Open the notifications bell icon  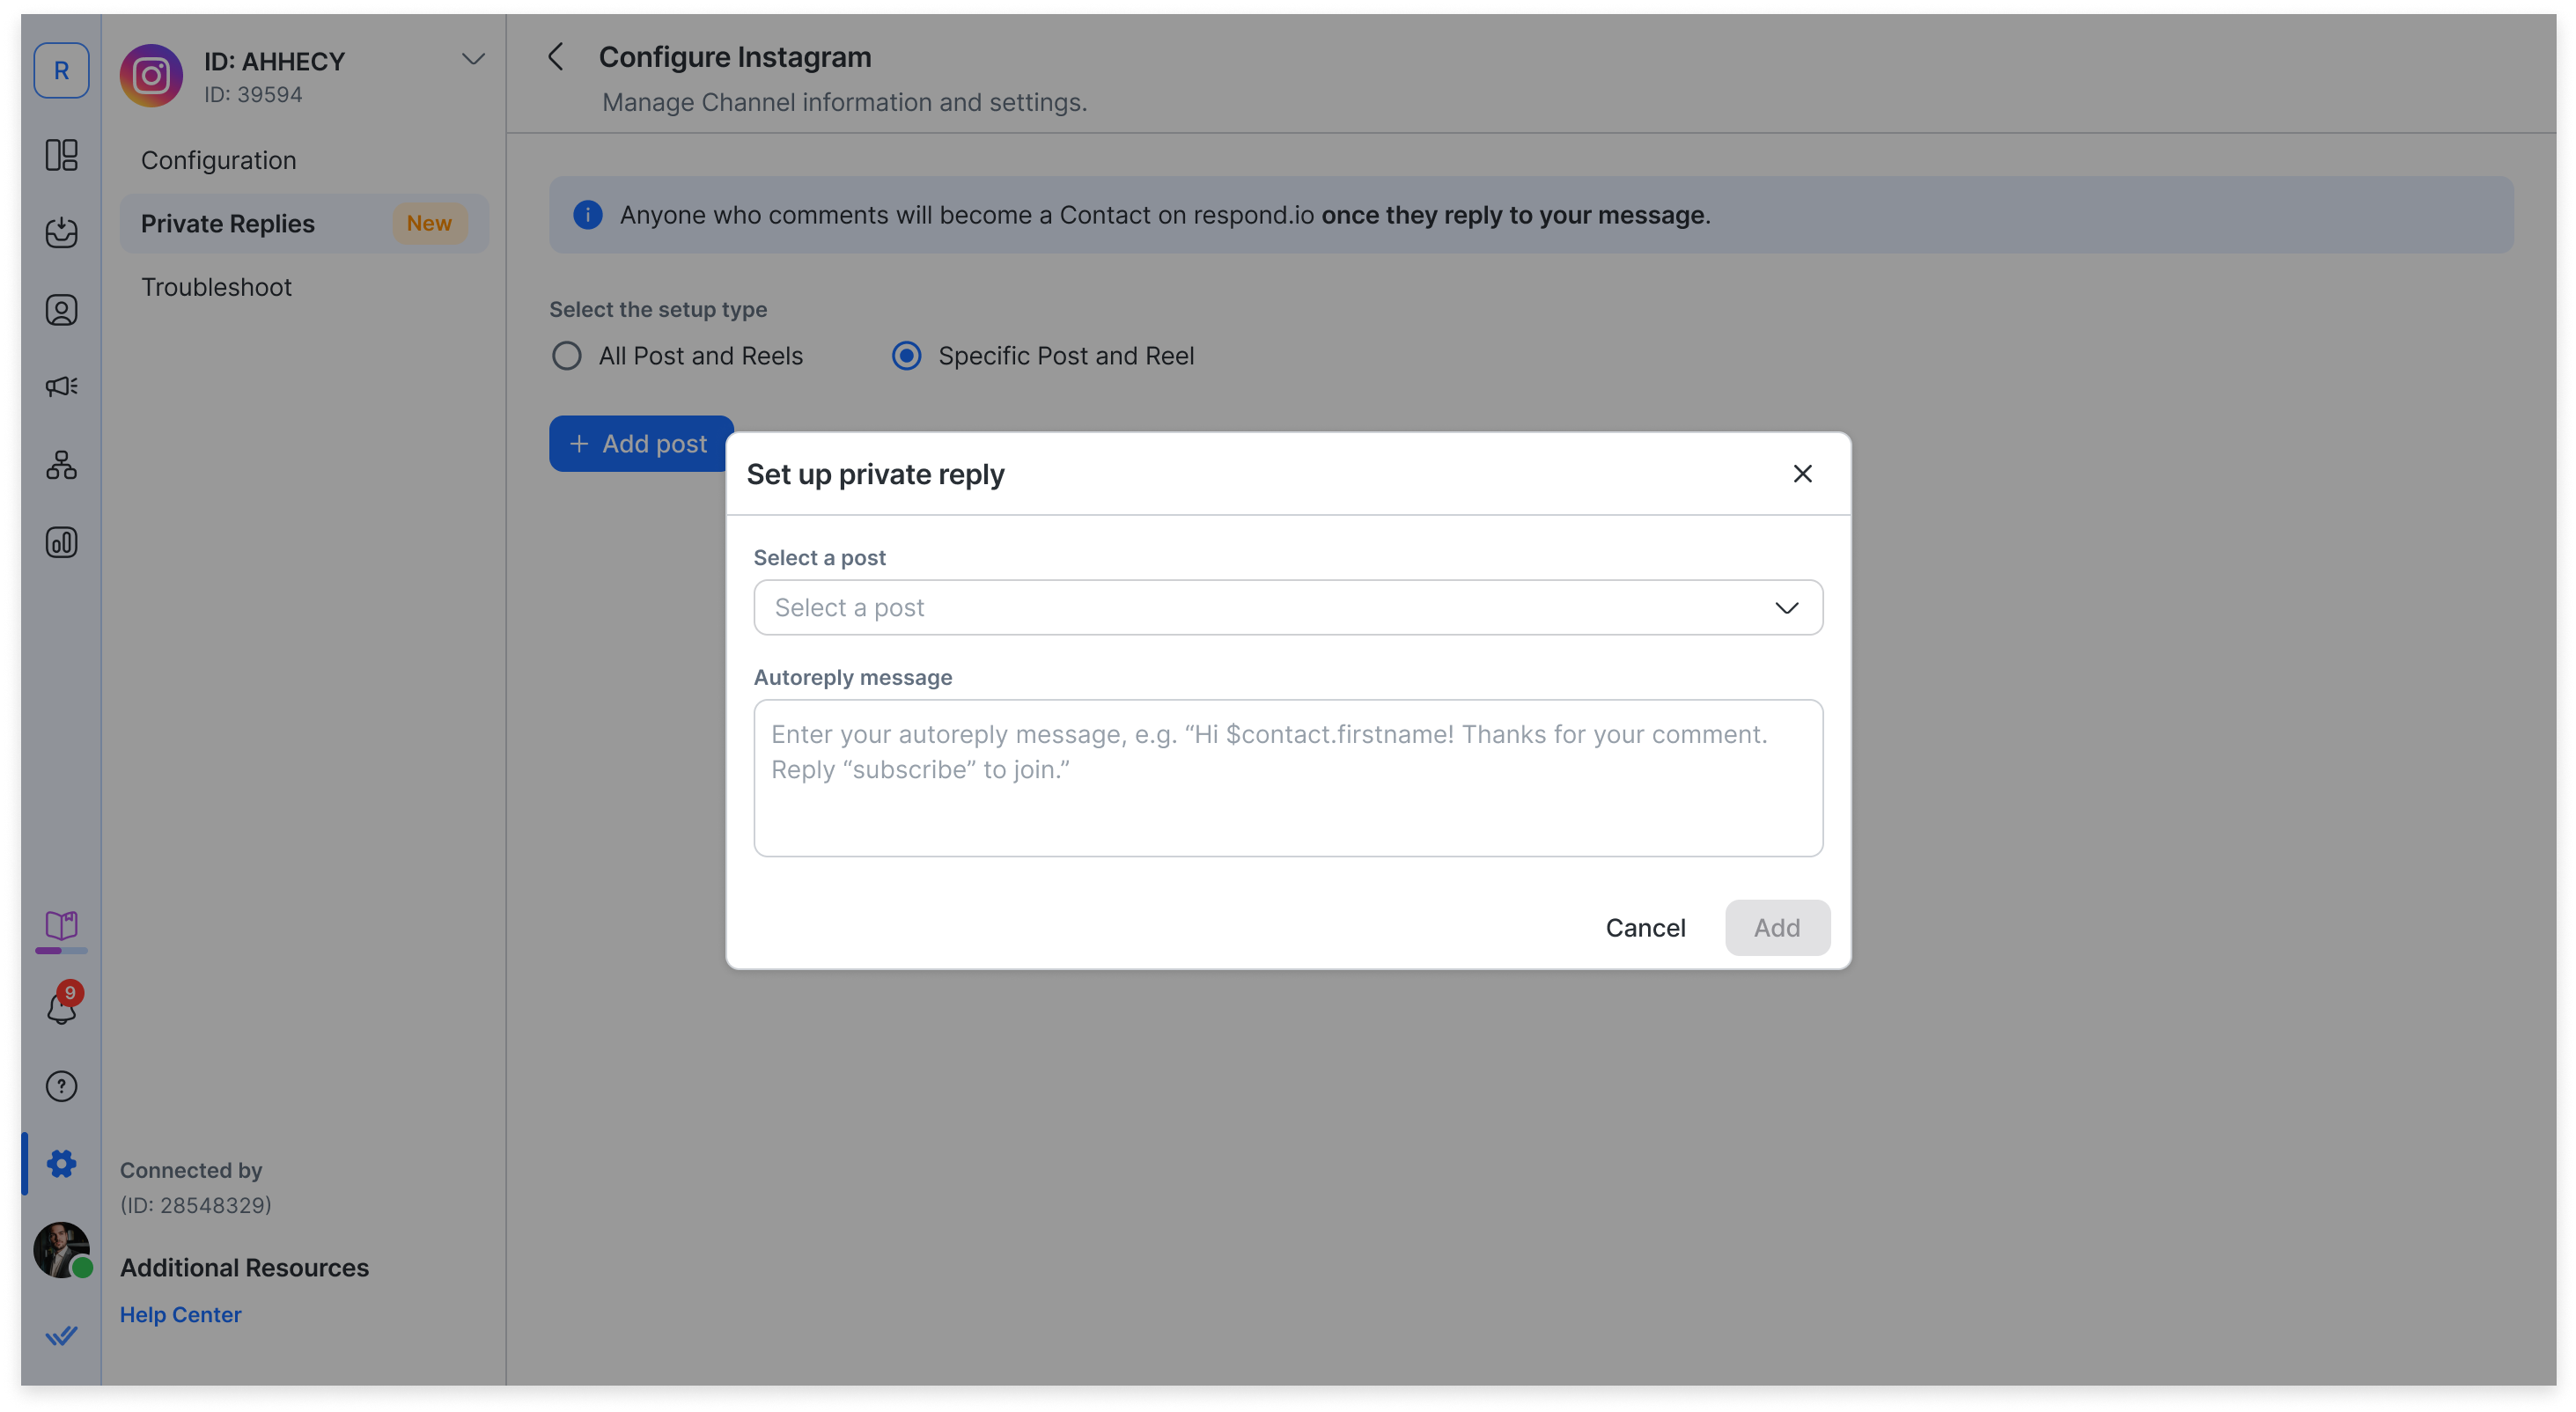click(x=61, y=1008)
